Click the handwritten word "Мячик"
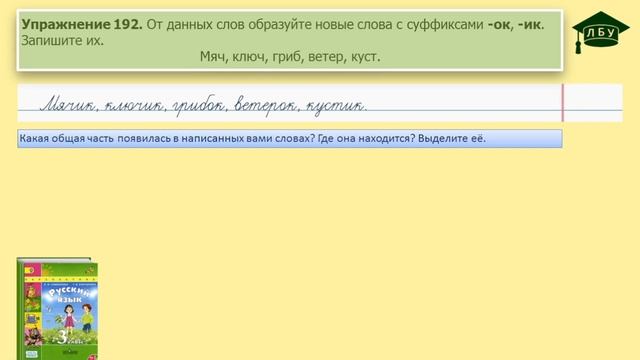The height and width of the screenshot is (360, 640). tap(67, 104)
